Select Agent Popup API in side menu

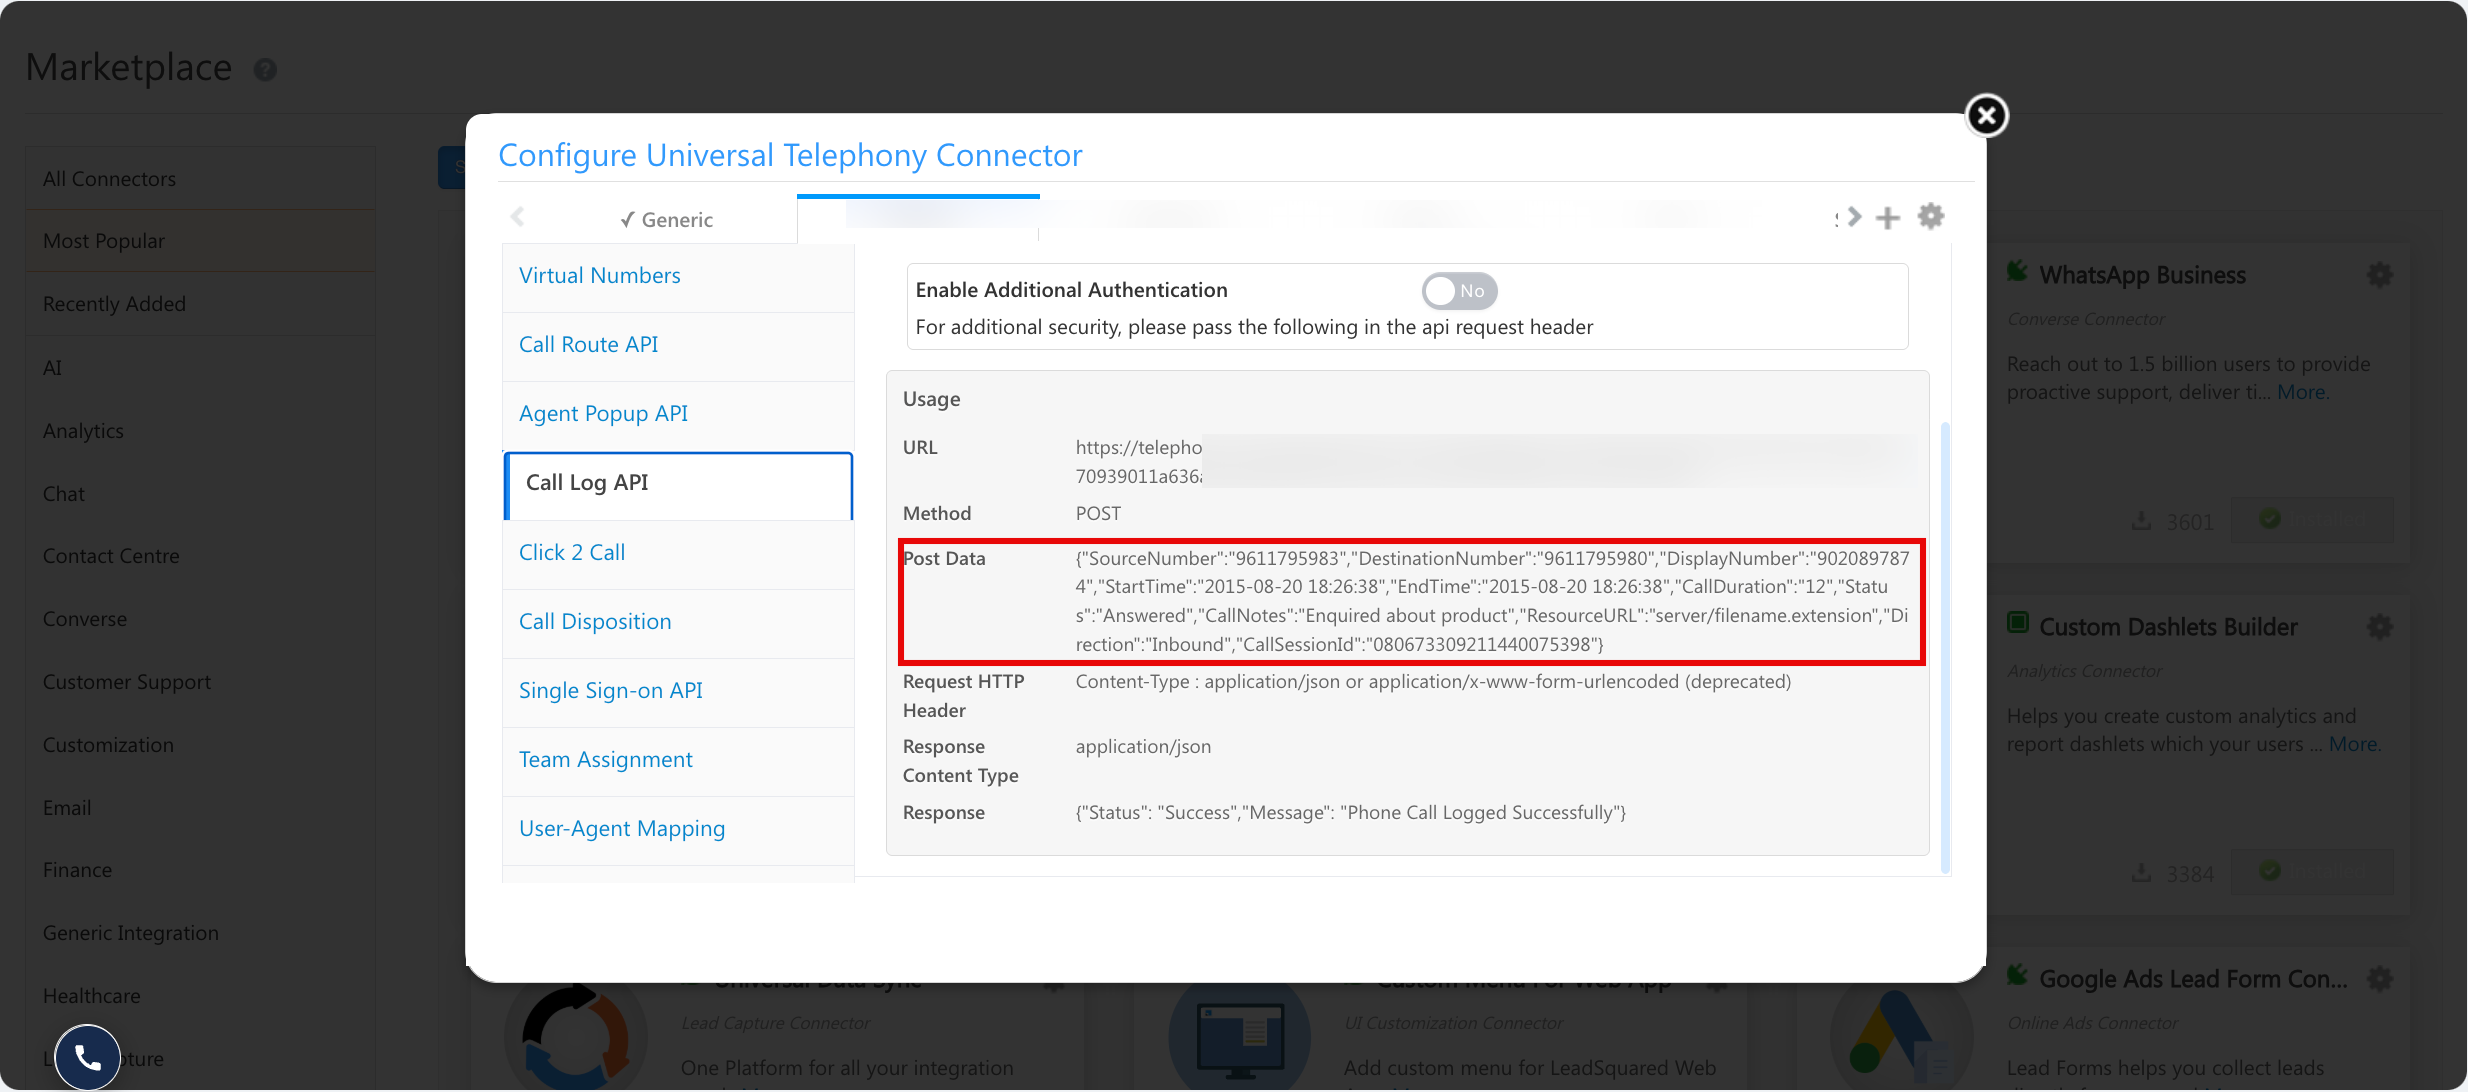(678, 414)
